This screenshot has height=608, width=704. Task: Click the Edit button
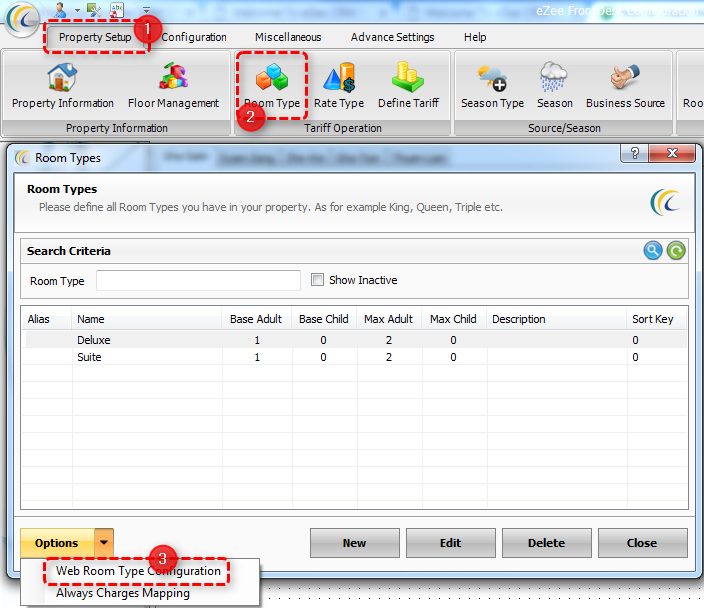[451, 542]
